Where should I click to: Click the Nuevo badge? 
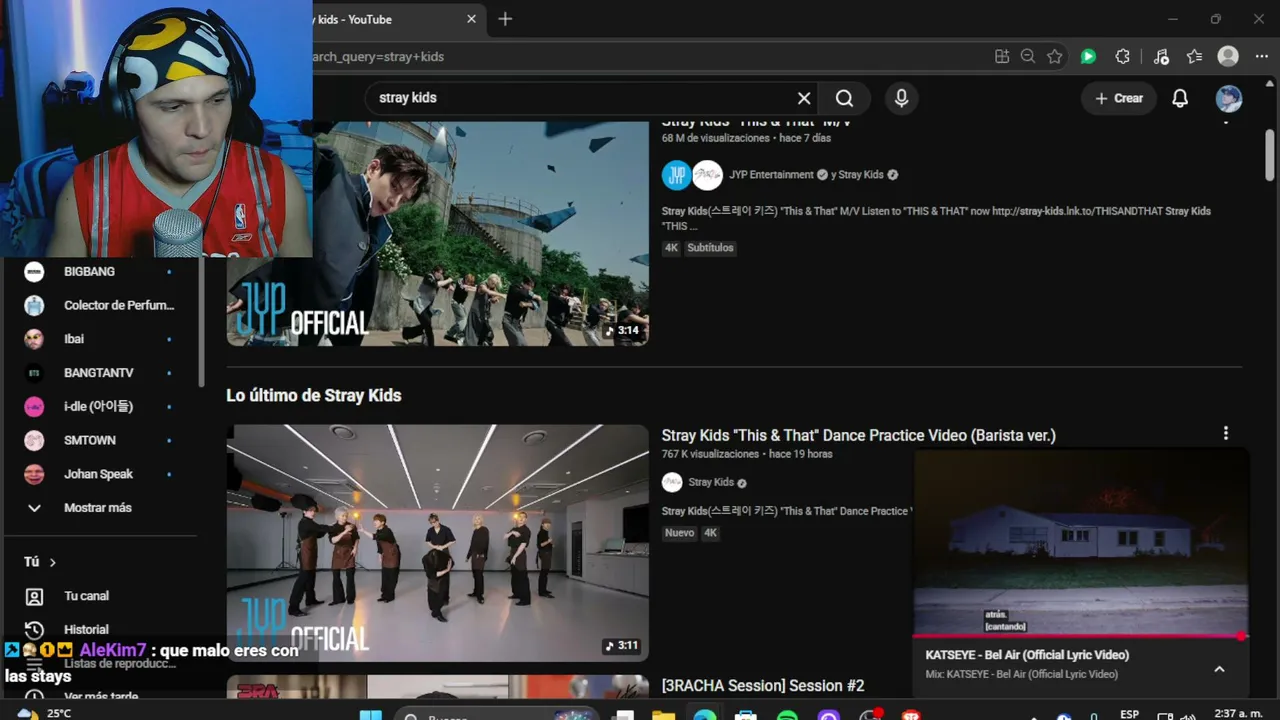point(679,533)
